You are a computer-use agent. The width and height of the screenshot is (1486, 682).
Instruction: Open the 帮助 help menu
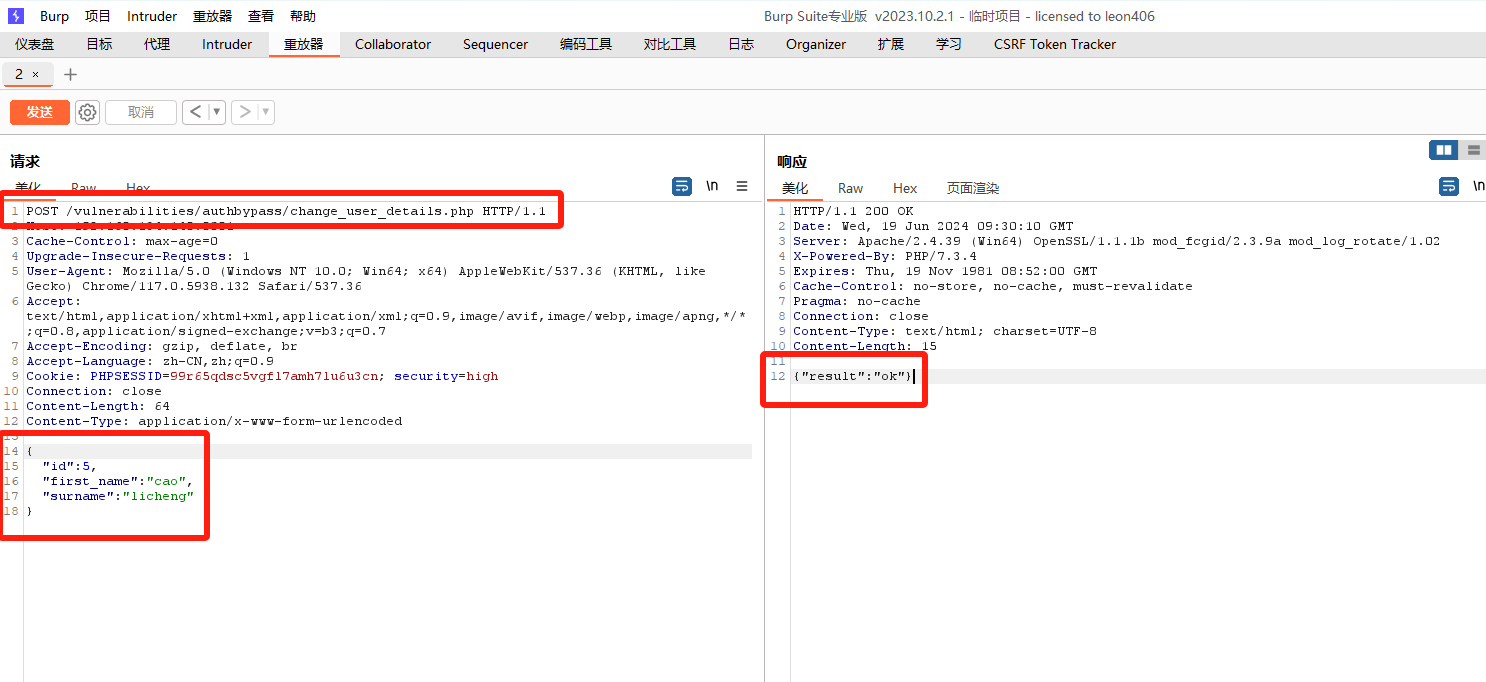tap(303, 16)
